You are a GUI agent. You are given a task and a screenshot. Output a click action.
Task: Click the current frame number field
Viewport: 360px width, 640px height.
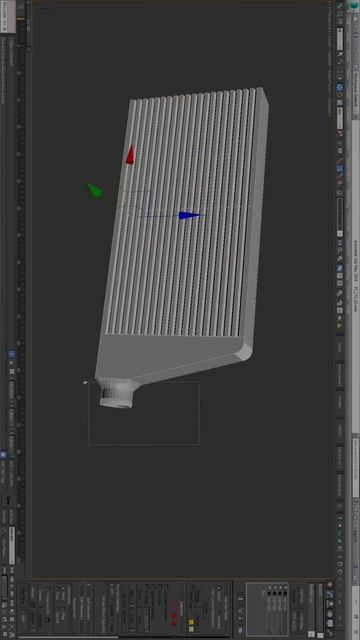point(4,586)
